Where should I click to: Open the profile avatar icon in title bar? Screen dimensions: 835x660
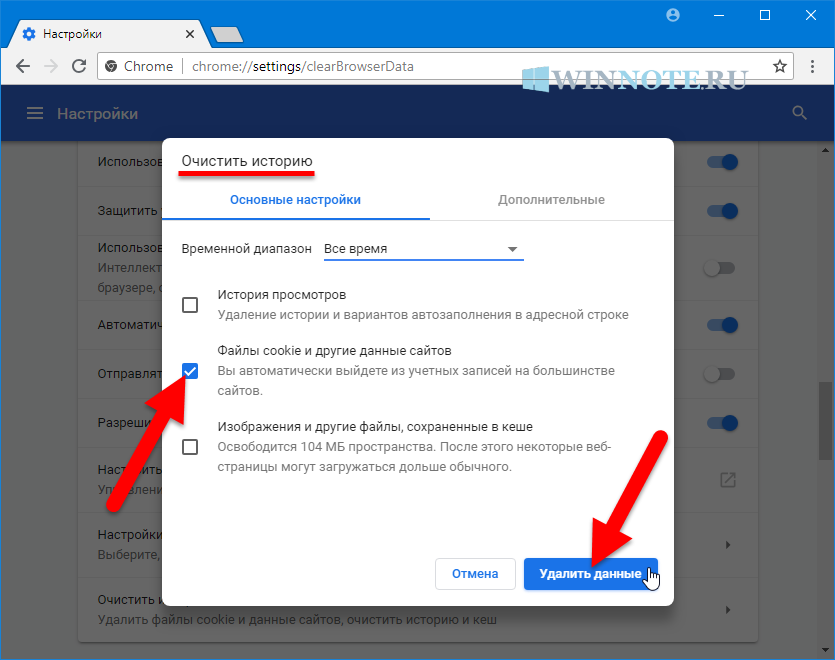coord(673,15)
